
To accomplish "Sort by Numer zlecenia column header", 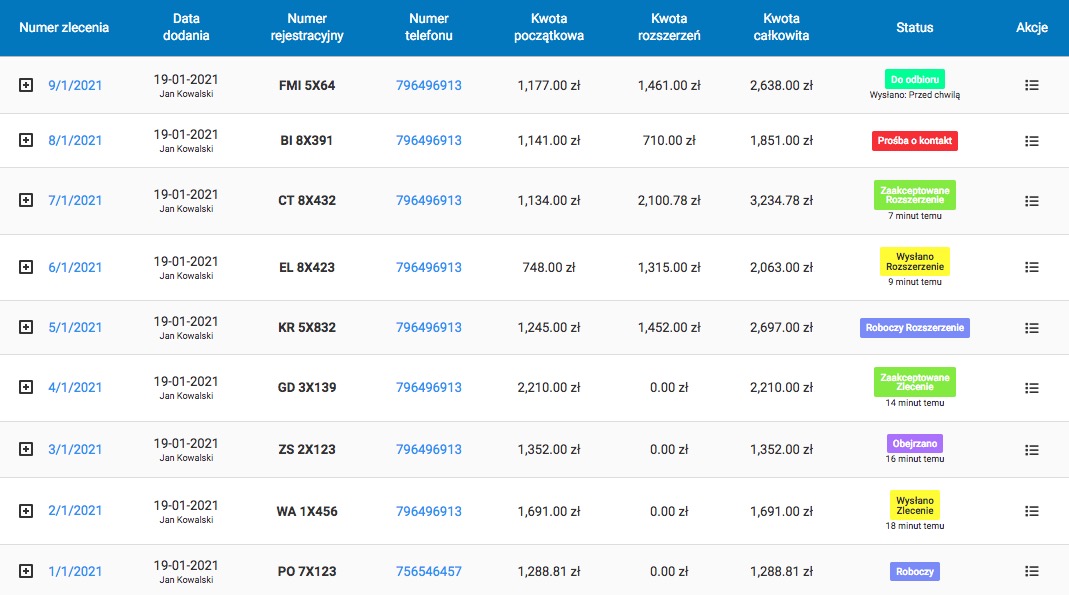I will 64,28.
